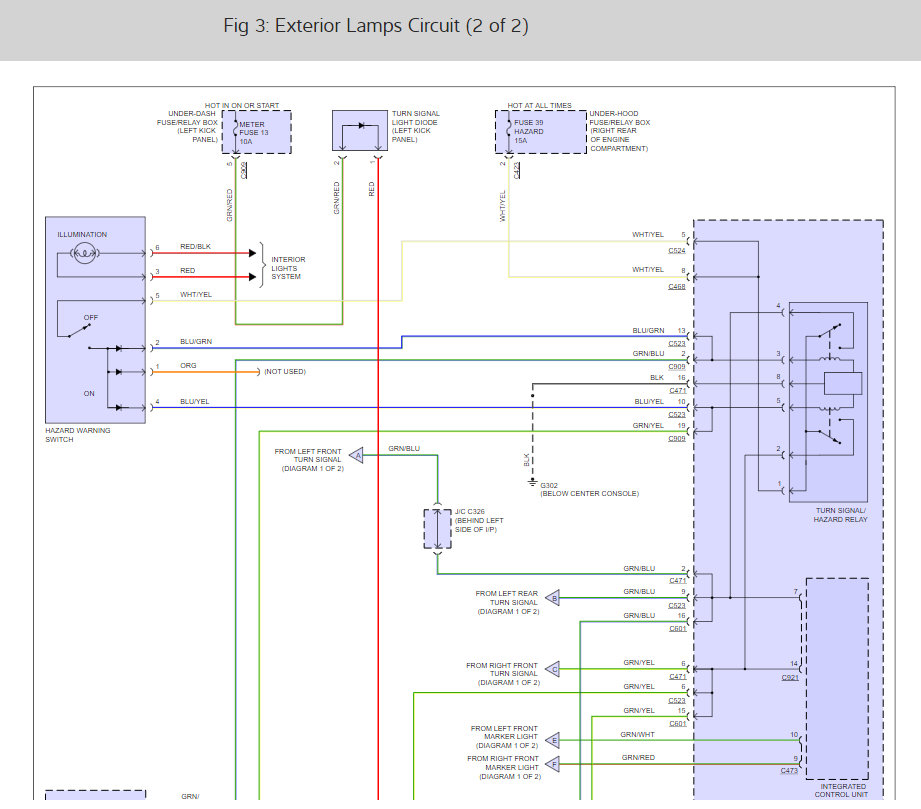Click the Meter Fuse 13 box
Viewport: 921px width, 809px height.
[x=257, y=132]
